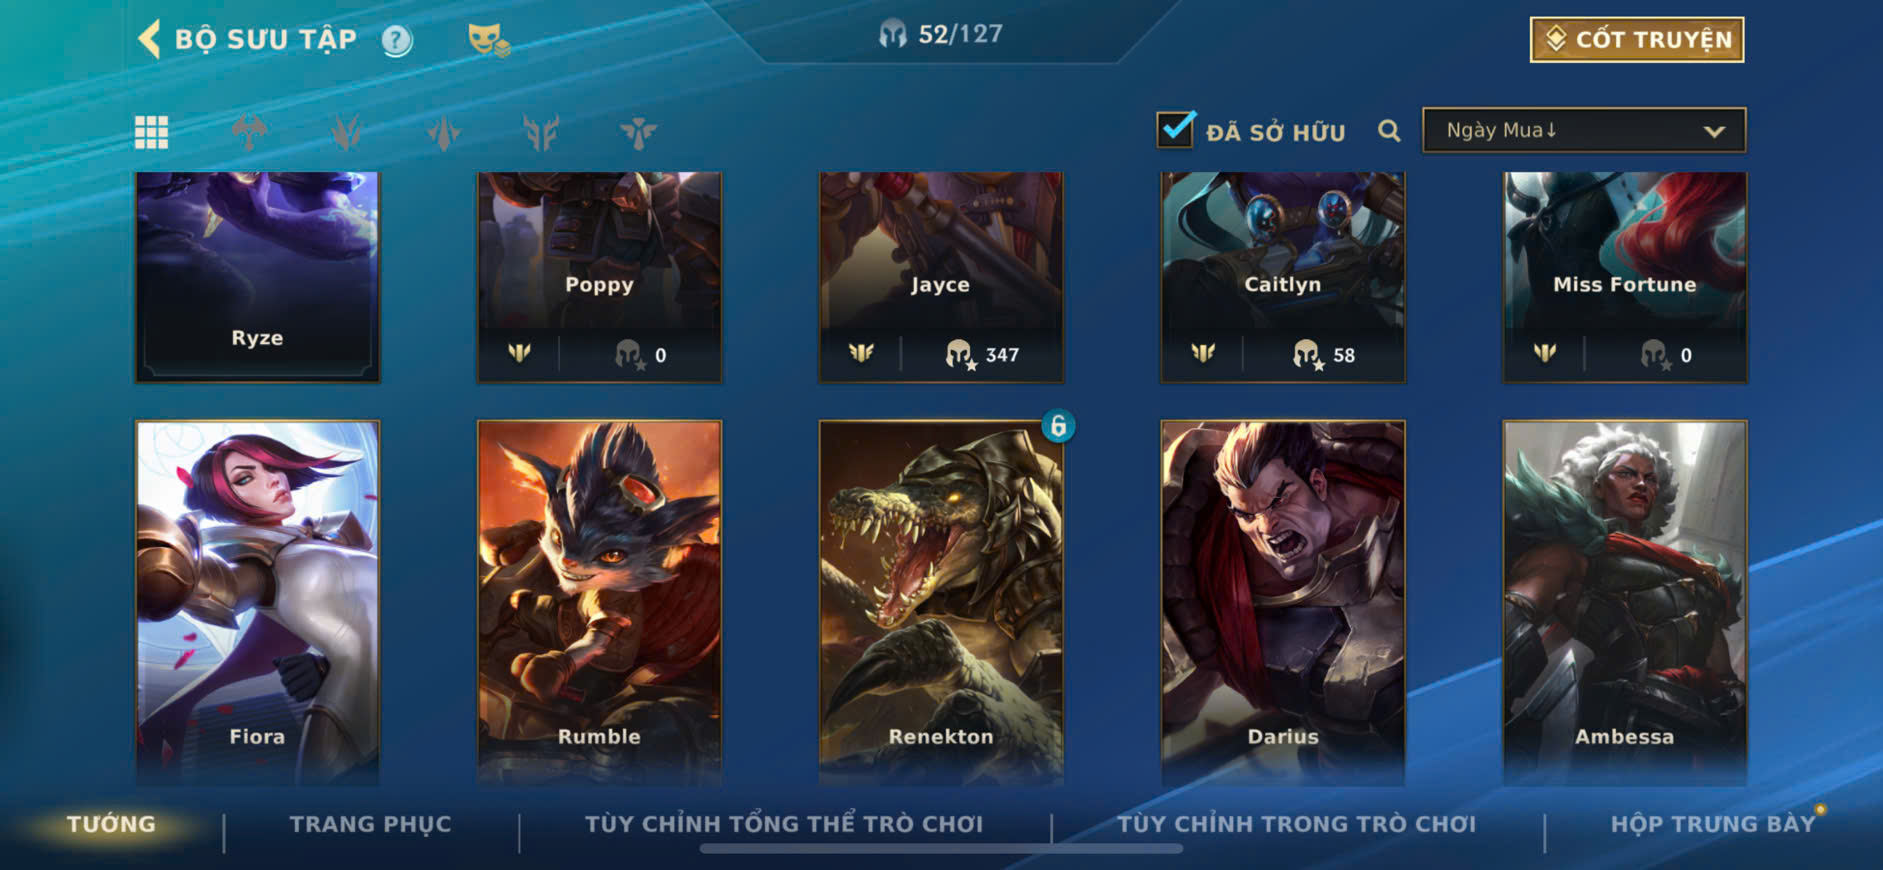The width and height of the screenshot is (1883, 870).
Task: Open the Fiora champion card
Action: coord(257,602)
